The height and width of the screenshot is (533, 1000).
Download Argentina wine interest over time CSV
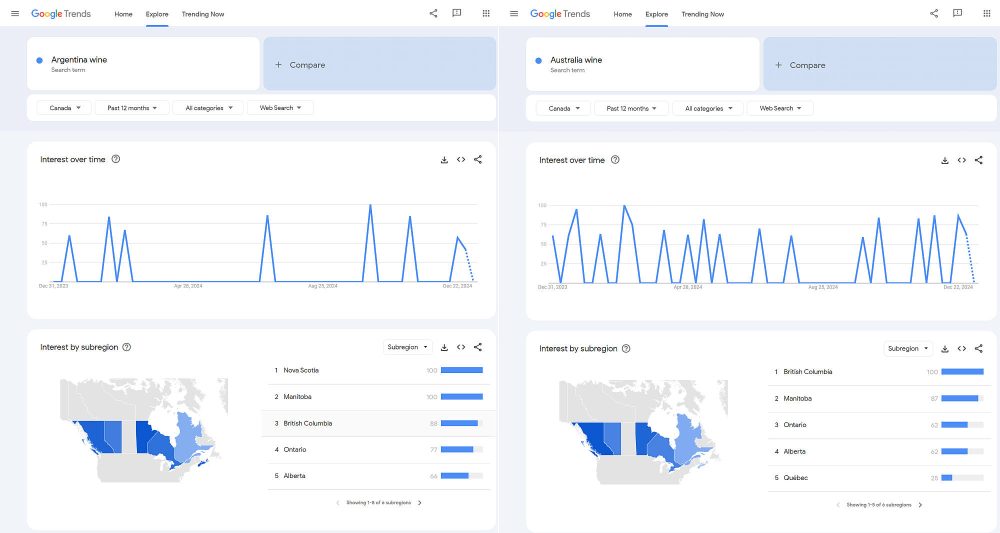[445, 160]
